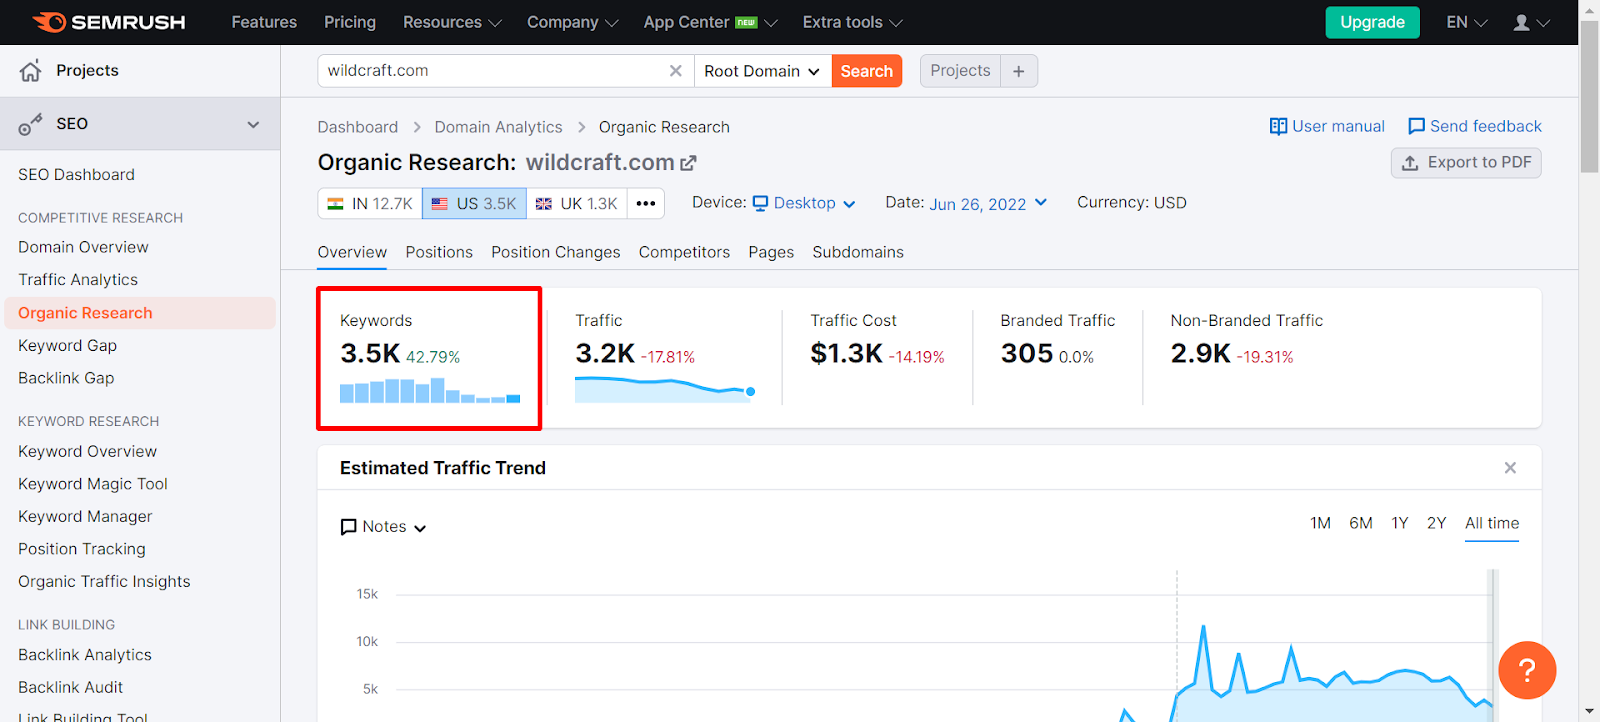The width and height of the screenshot is (1600, 722).
Task: Set chart range to All time
Action: pyautogui.click(x=1492, y=523)
